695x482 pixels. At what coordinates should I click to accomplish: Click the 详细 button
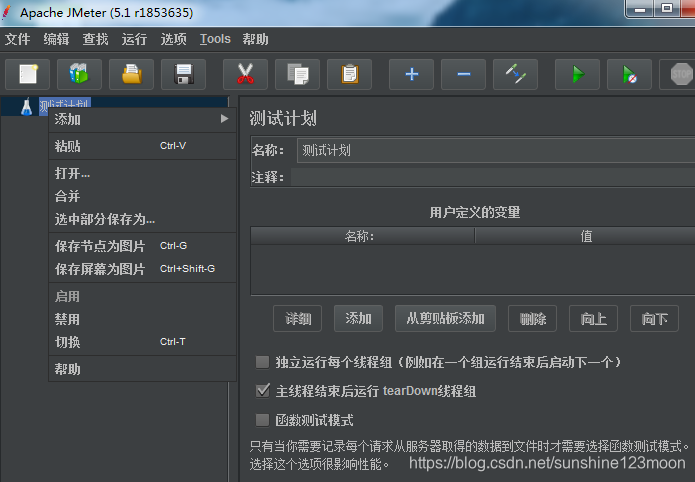tap(297, 318)
